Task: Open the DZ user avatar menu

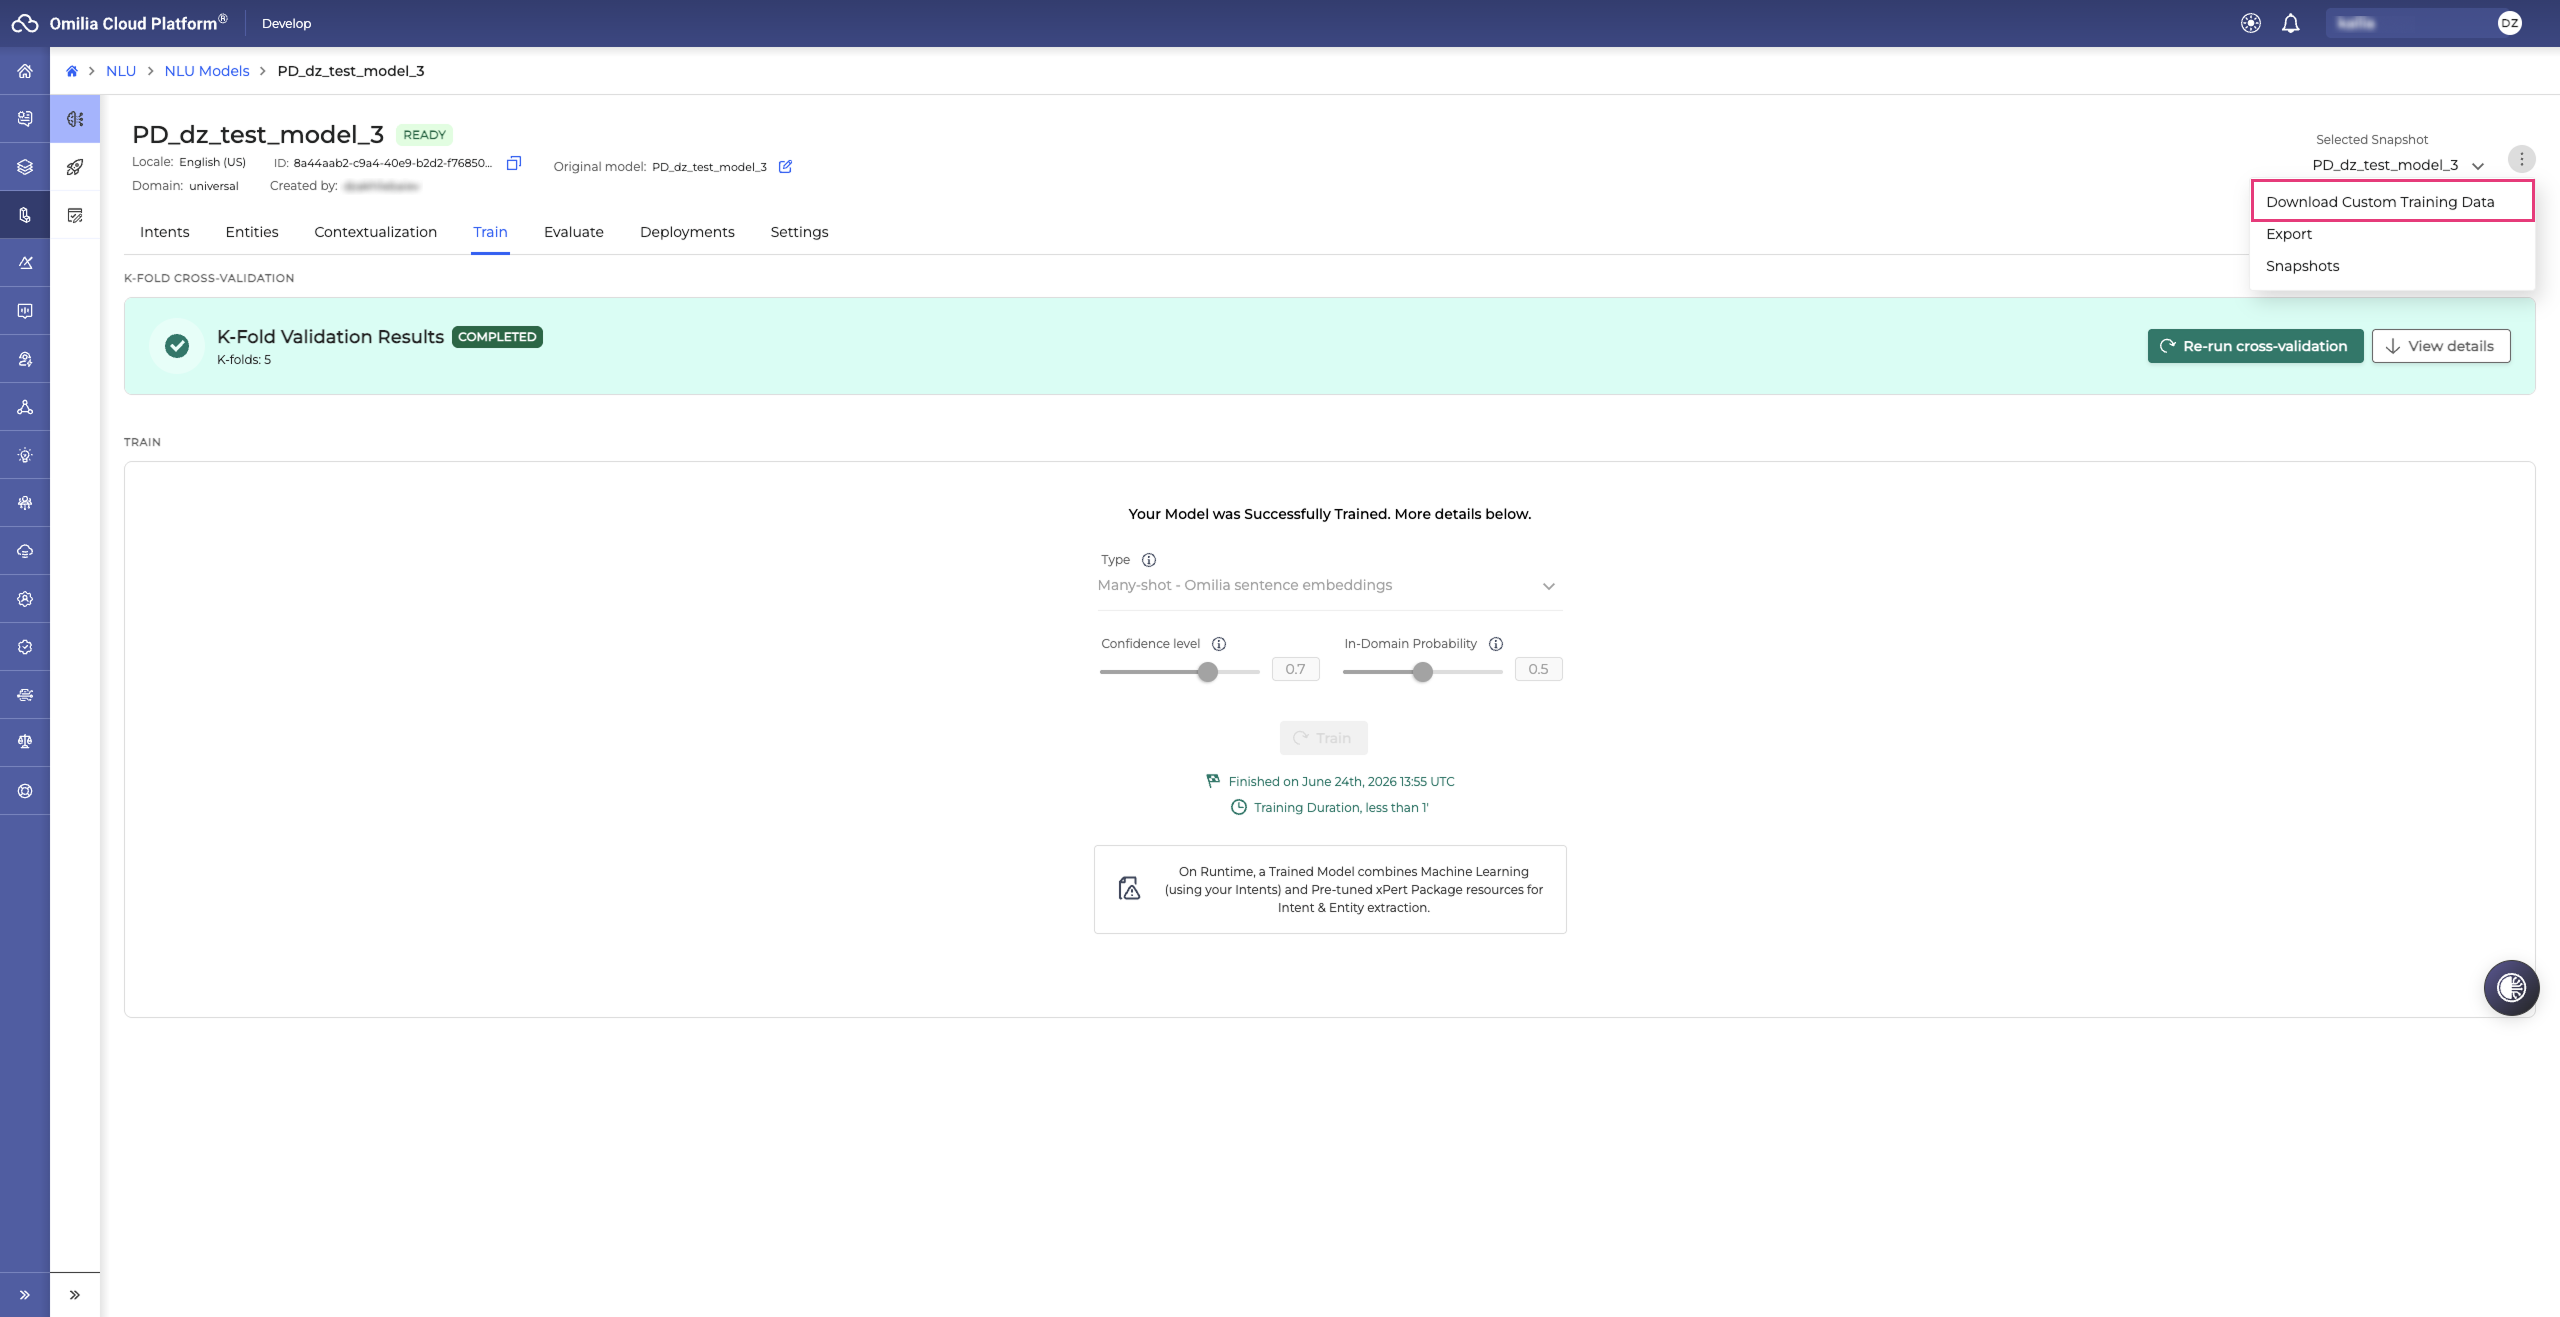Action: 2510,23
